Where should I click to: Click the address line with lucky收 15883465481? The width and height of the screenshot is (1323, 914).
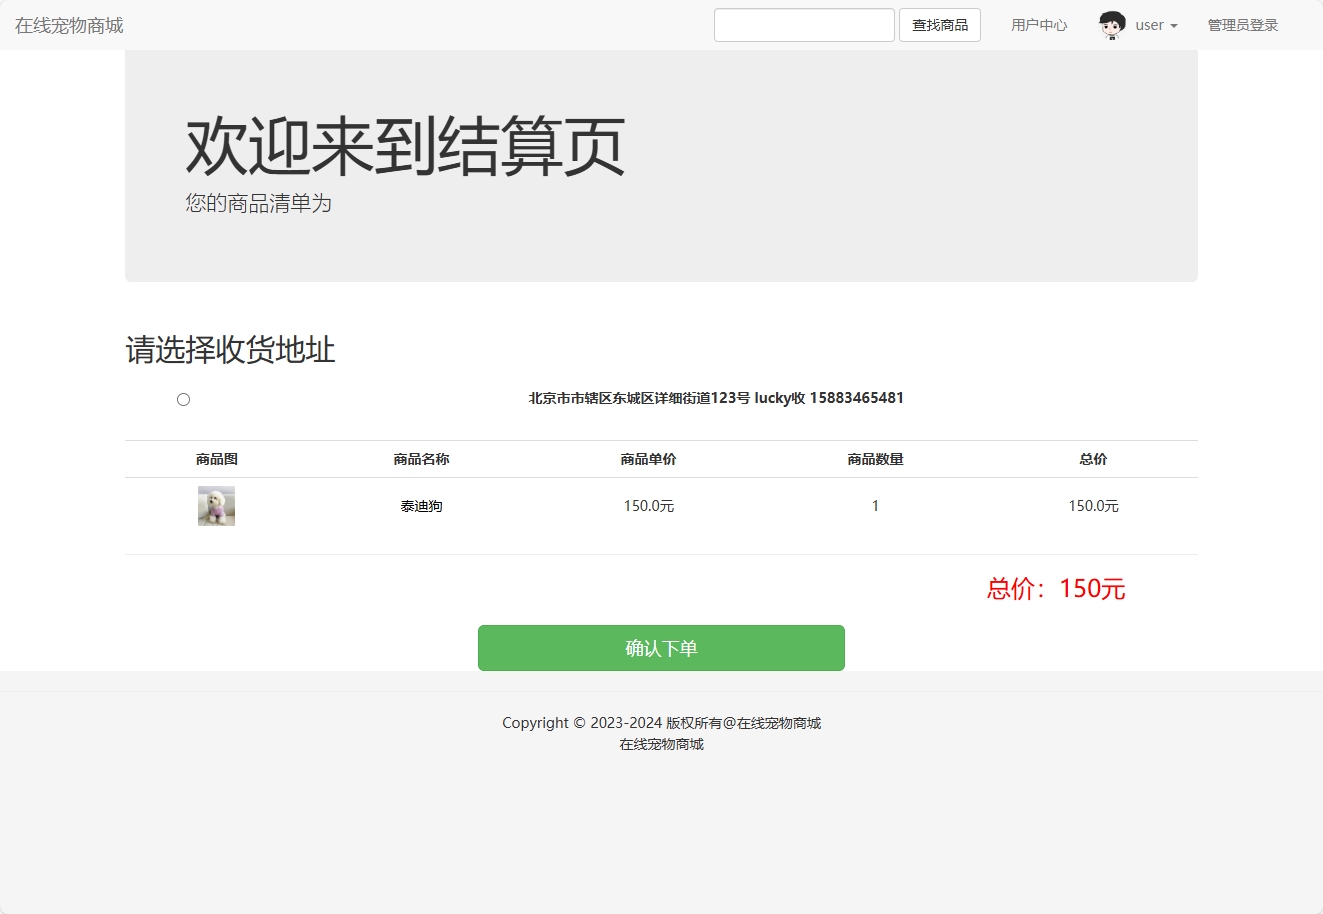[714, 398]
